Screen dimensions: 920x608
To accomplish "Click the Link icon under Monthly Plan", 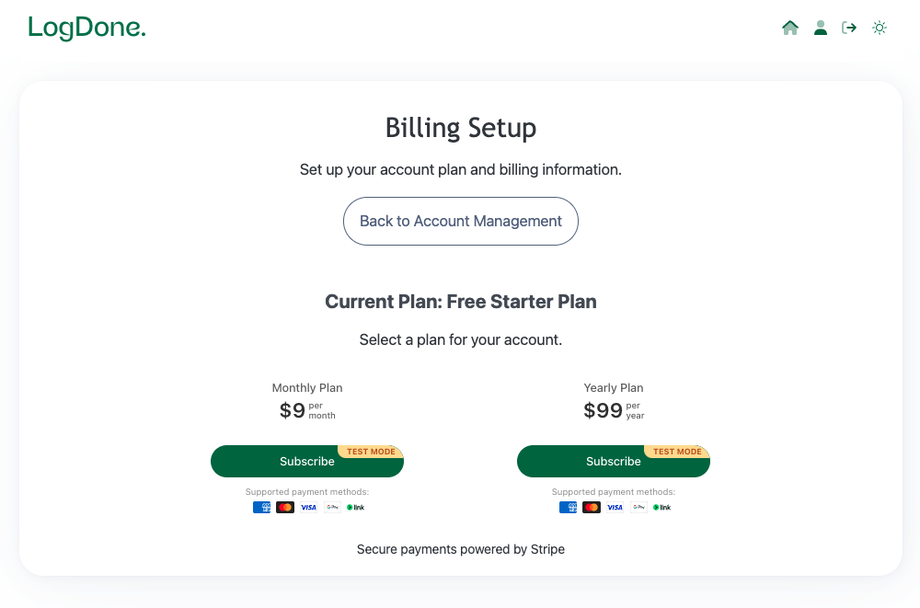I will pos(356,507).
